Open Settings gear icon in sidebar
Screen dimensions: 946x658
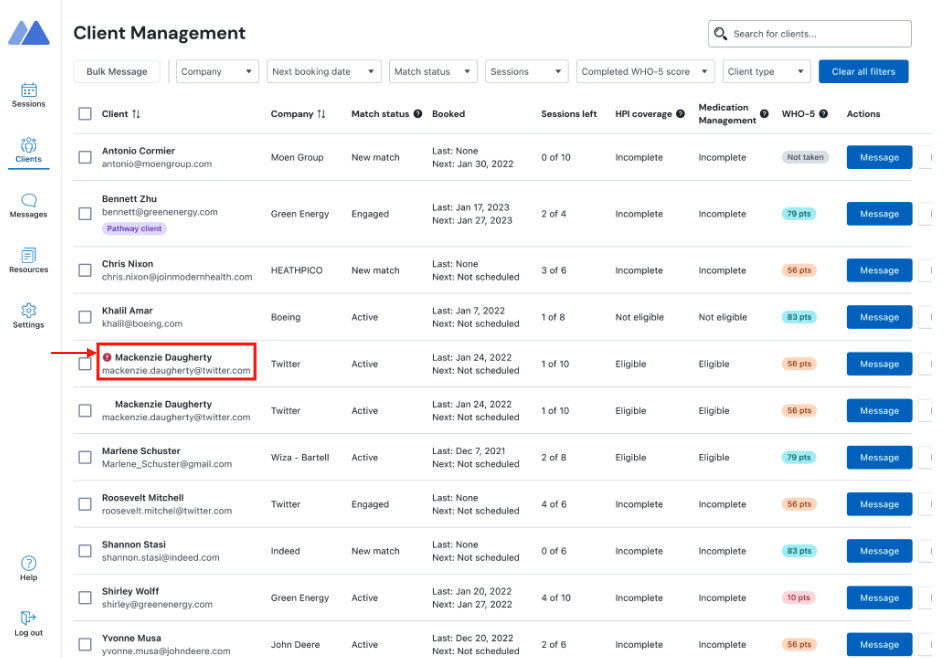[28, 310]
